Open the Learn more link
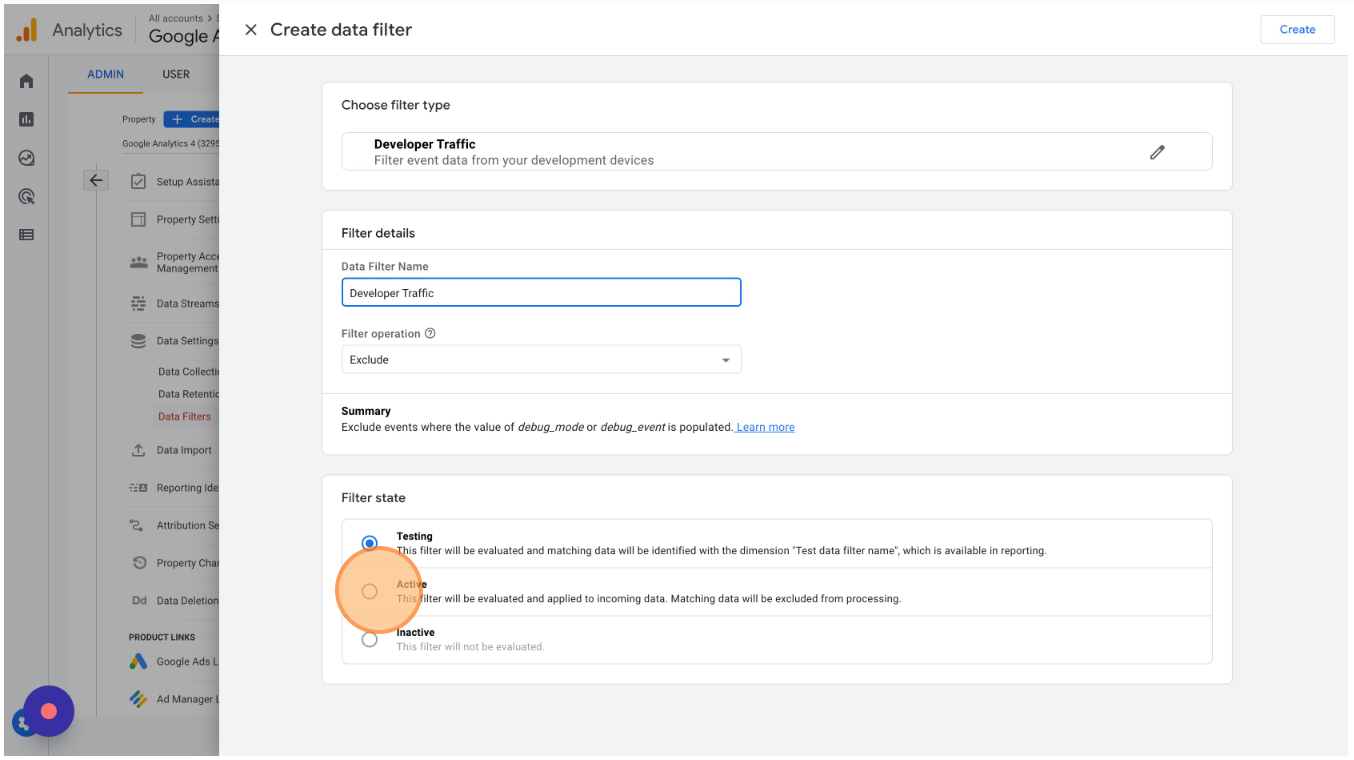The image size is (1354, 760). [766, 427]
